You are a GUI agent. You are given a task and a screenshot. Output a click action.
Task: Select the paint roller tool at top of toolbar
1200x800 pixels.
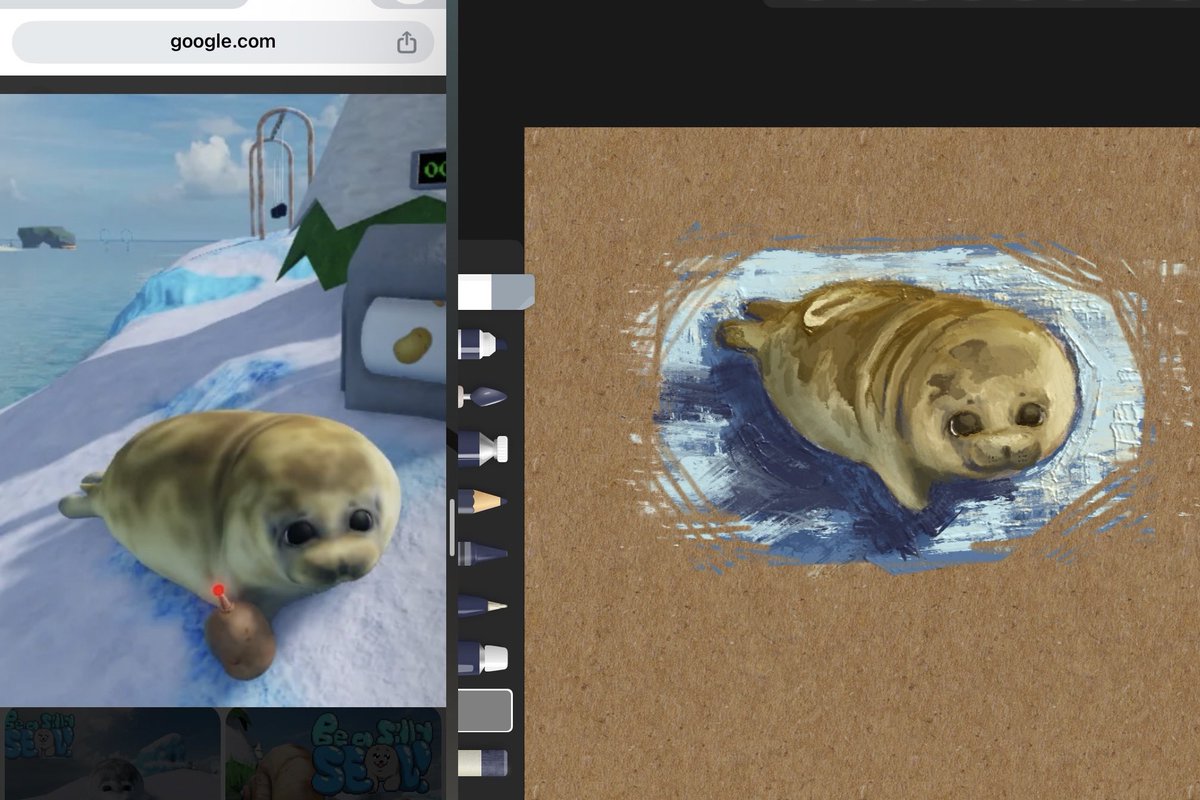tap(496, 292)
